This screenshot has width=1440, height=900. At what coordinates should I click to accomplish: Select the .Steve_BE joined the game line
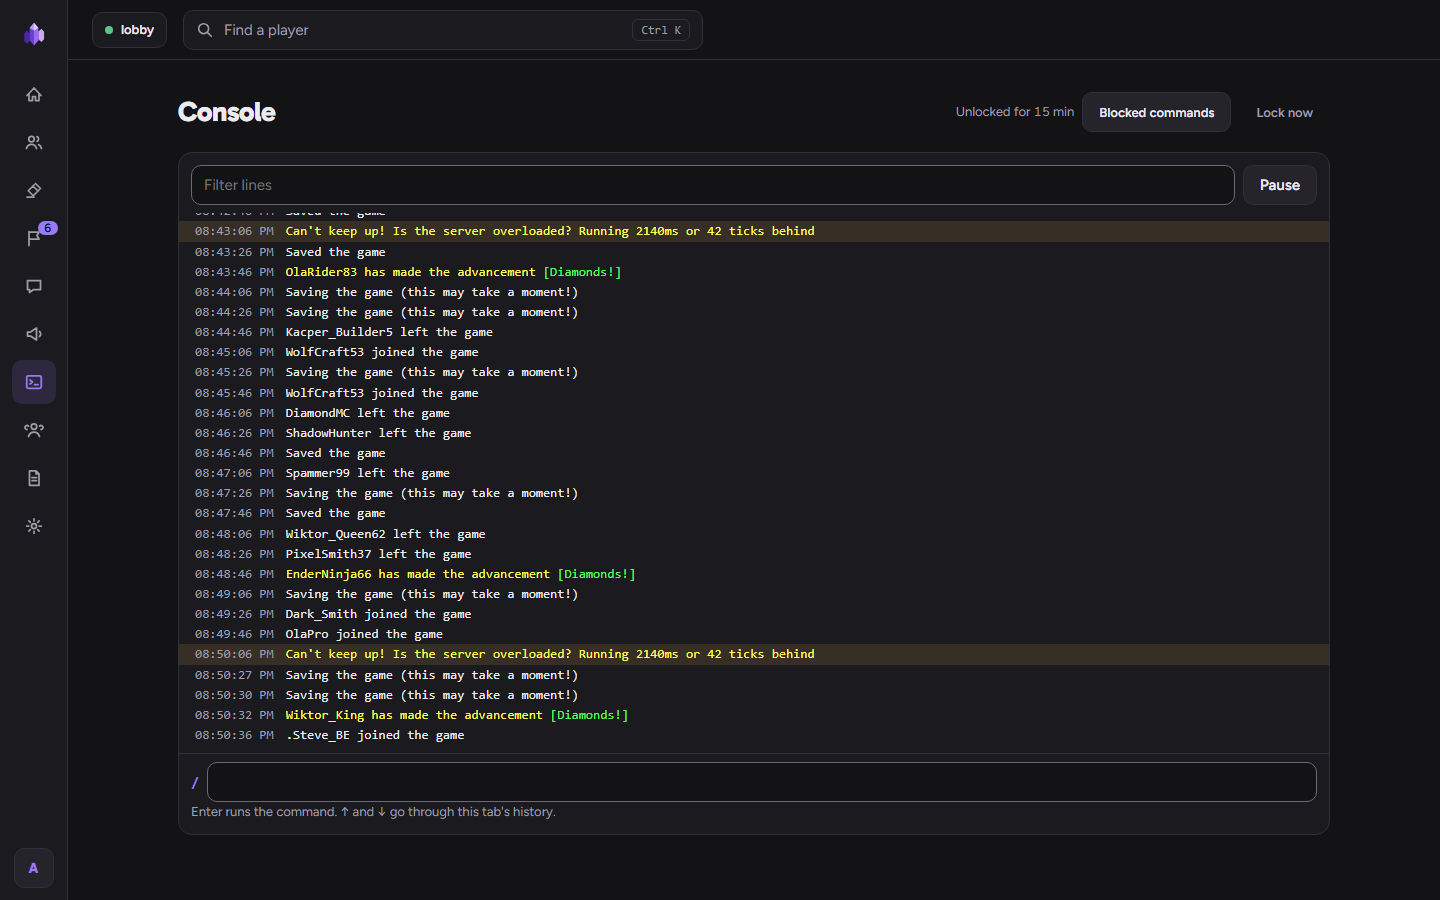pos(754,735)
